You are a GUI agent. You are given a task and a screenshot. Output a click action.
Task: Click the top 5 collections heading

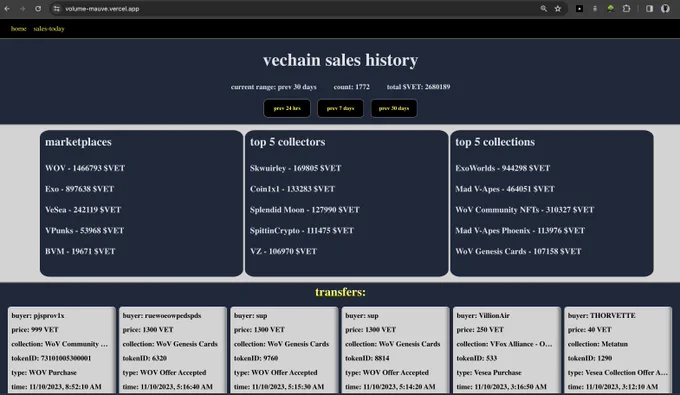pyautogui.click(x=495, y=142)
